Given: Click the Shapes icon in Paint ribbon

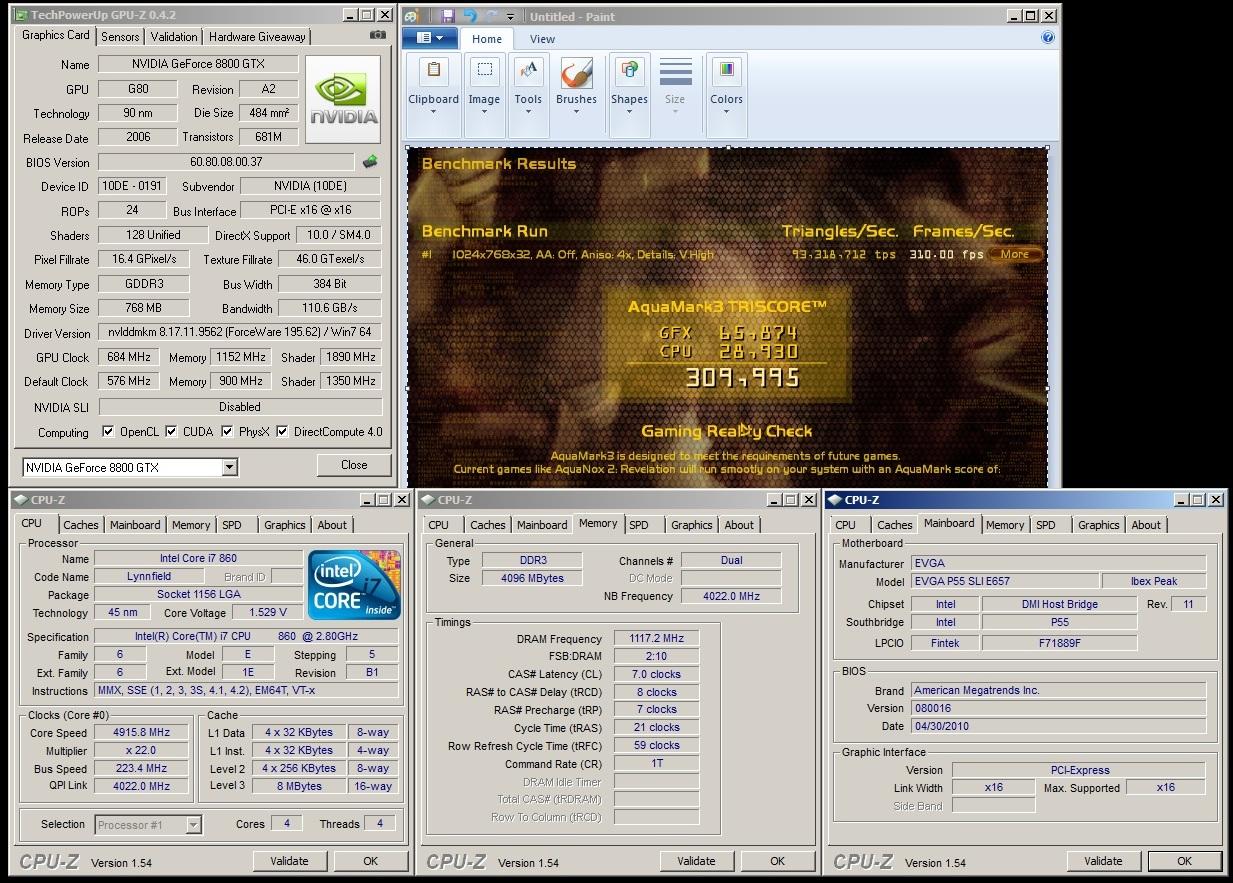Looking at the screenshot, I should pos(629,71).
